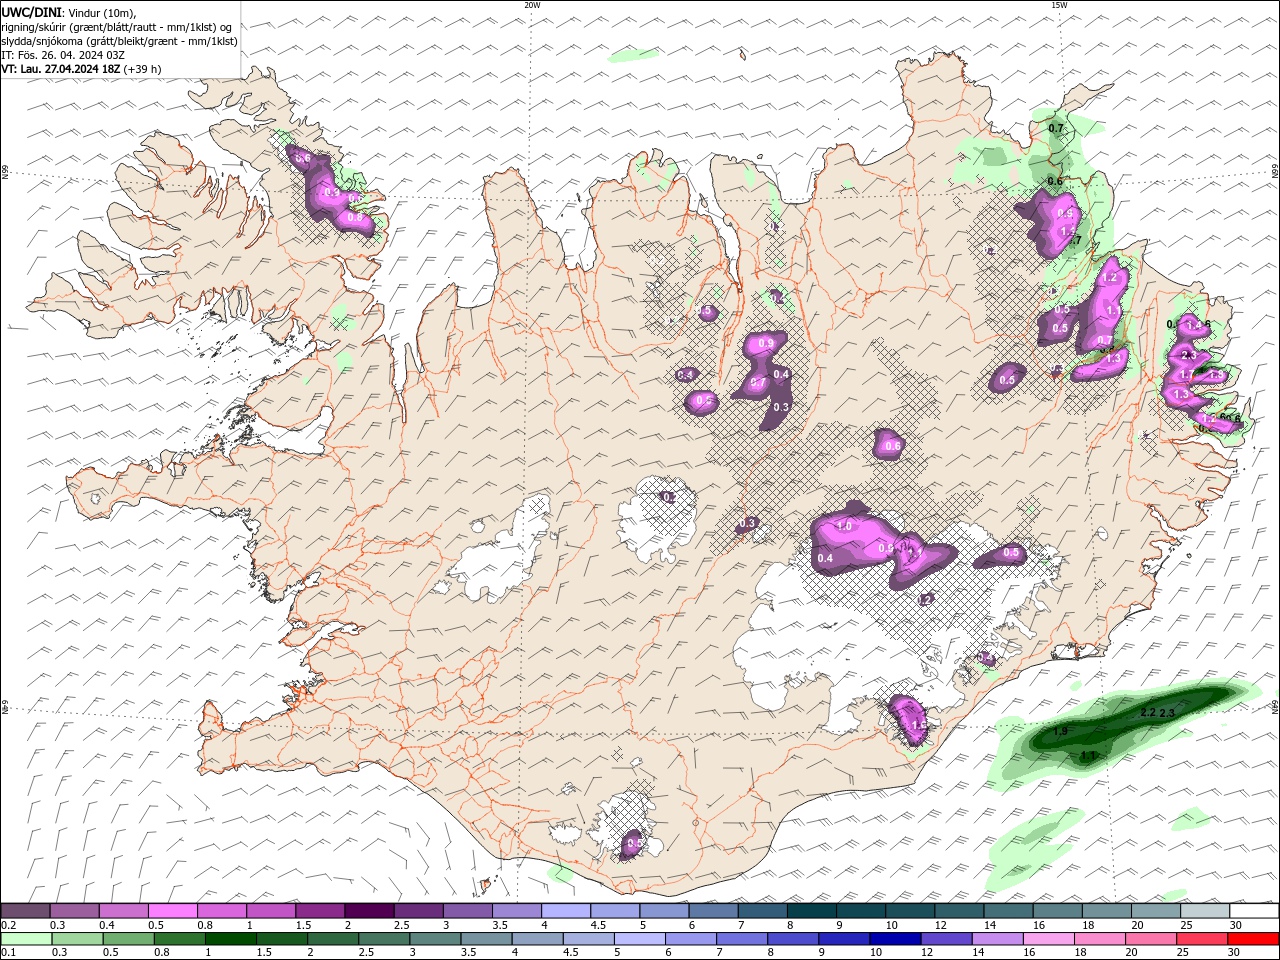Pick the red rain-scale swatch after 30
Image resolution: width=1280 pixels, height=960 pixels.
[1254, 939]
